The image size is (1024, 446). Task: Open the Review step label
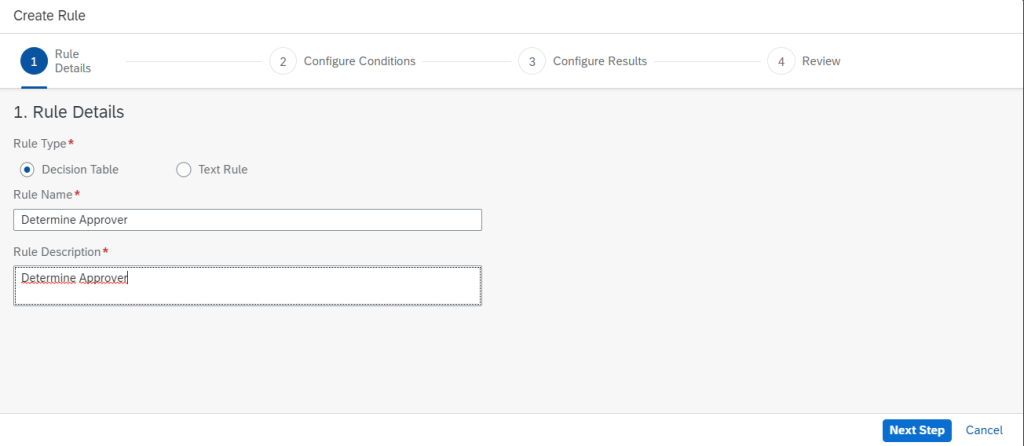pos(821,61)
